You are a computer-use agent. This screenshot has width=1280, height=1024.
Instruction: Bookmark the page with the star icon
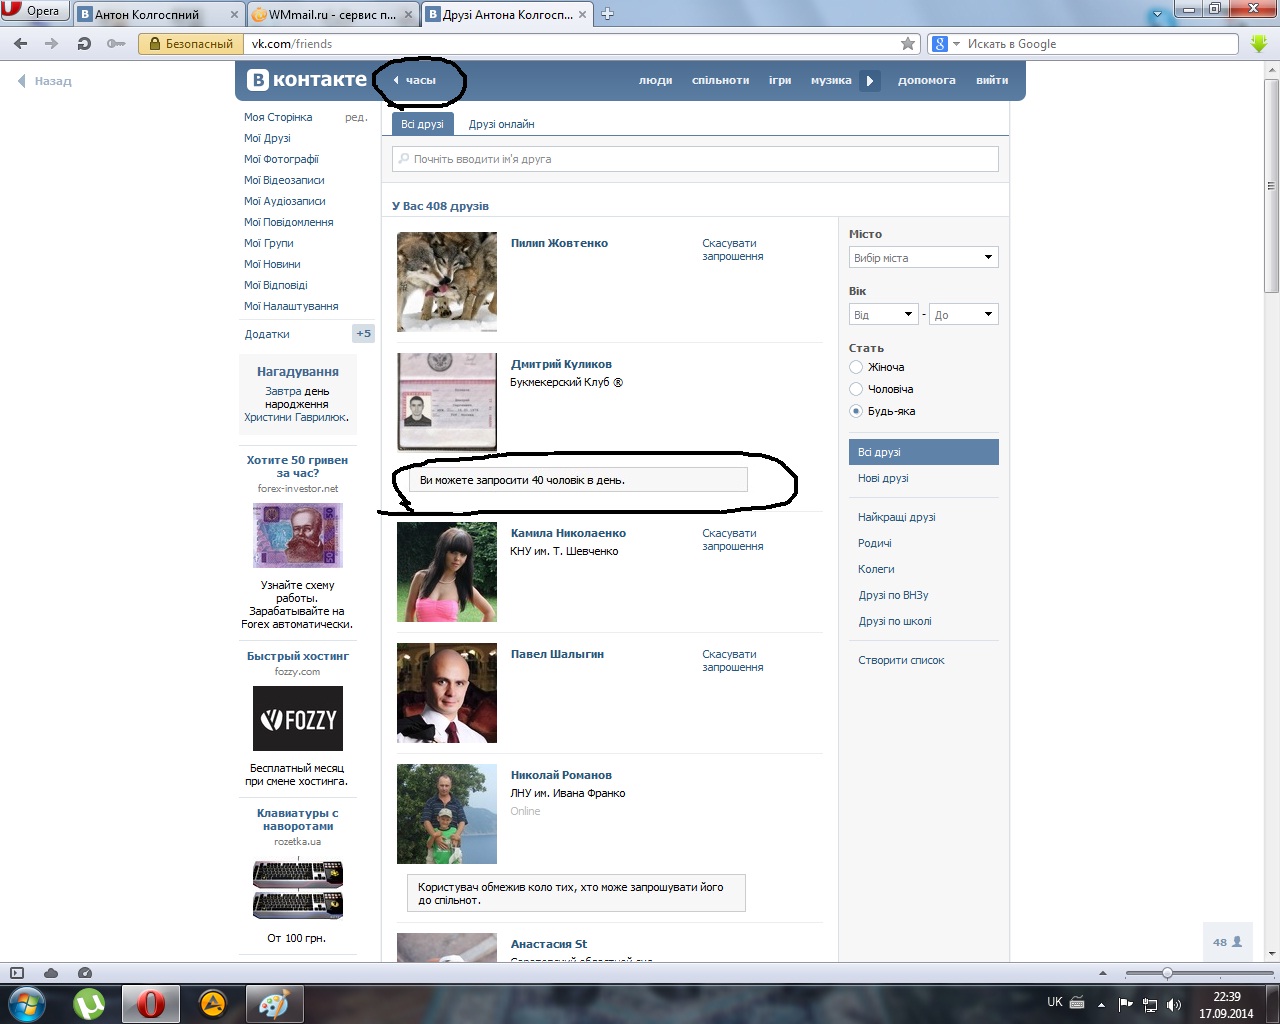point(908,44)
